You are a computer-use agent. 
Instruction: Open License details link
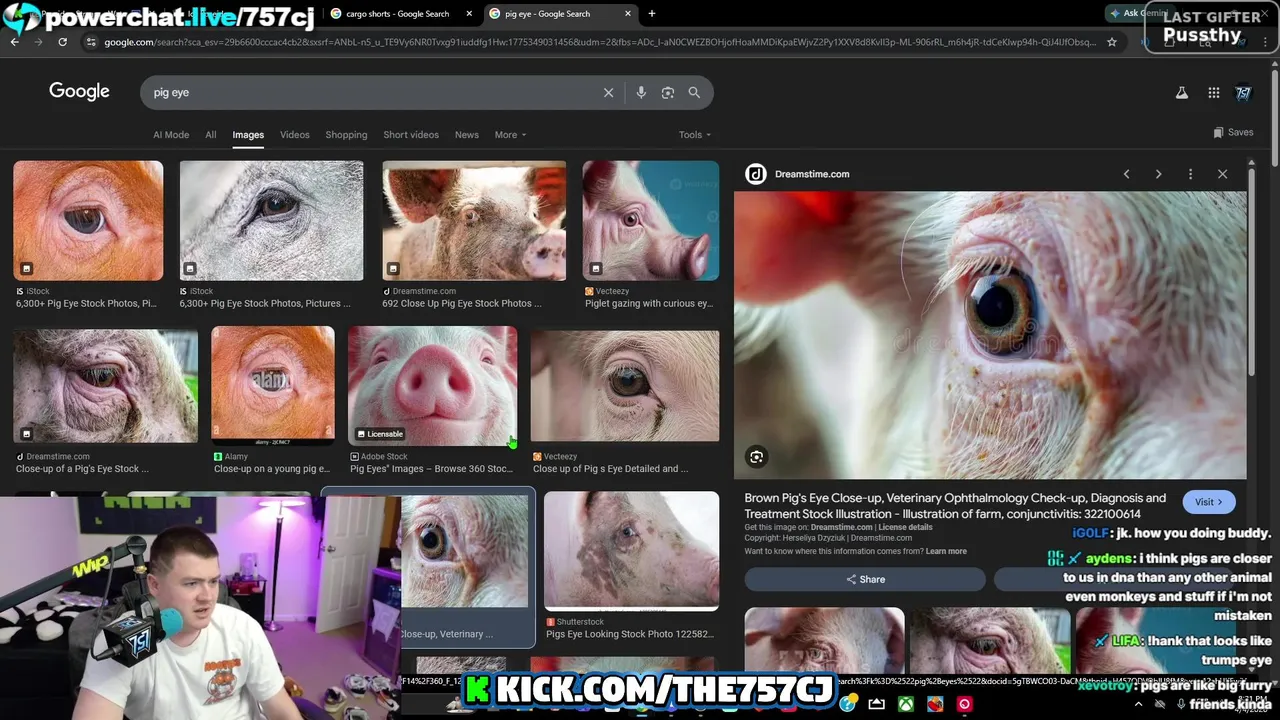(x=905, y=527)
